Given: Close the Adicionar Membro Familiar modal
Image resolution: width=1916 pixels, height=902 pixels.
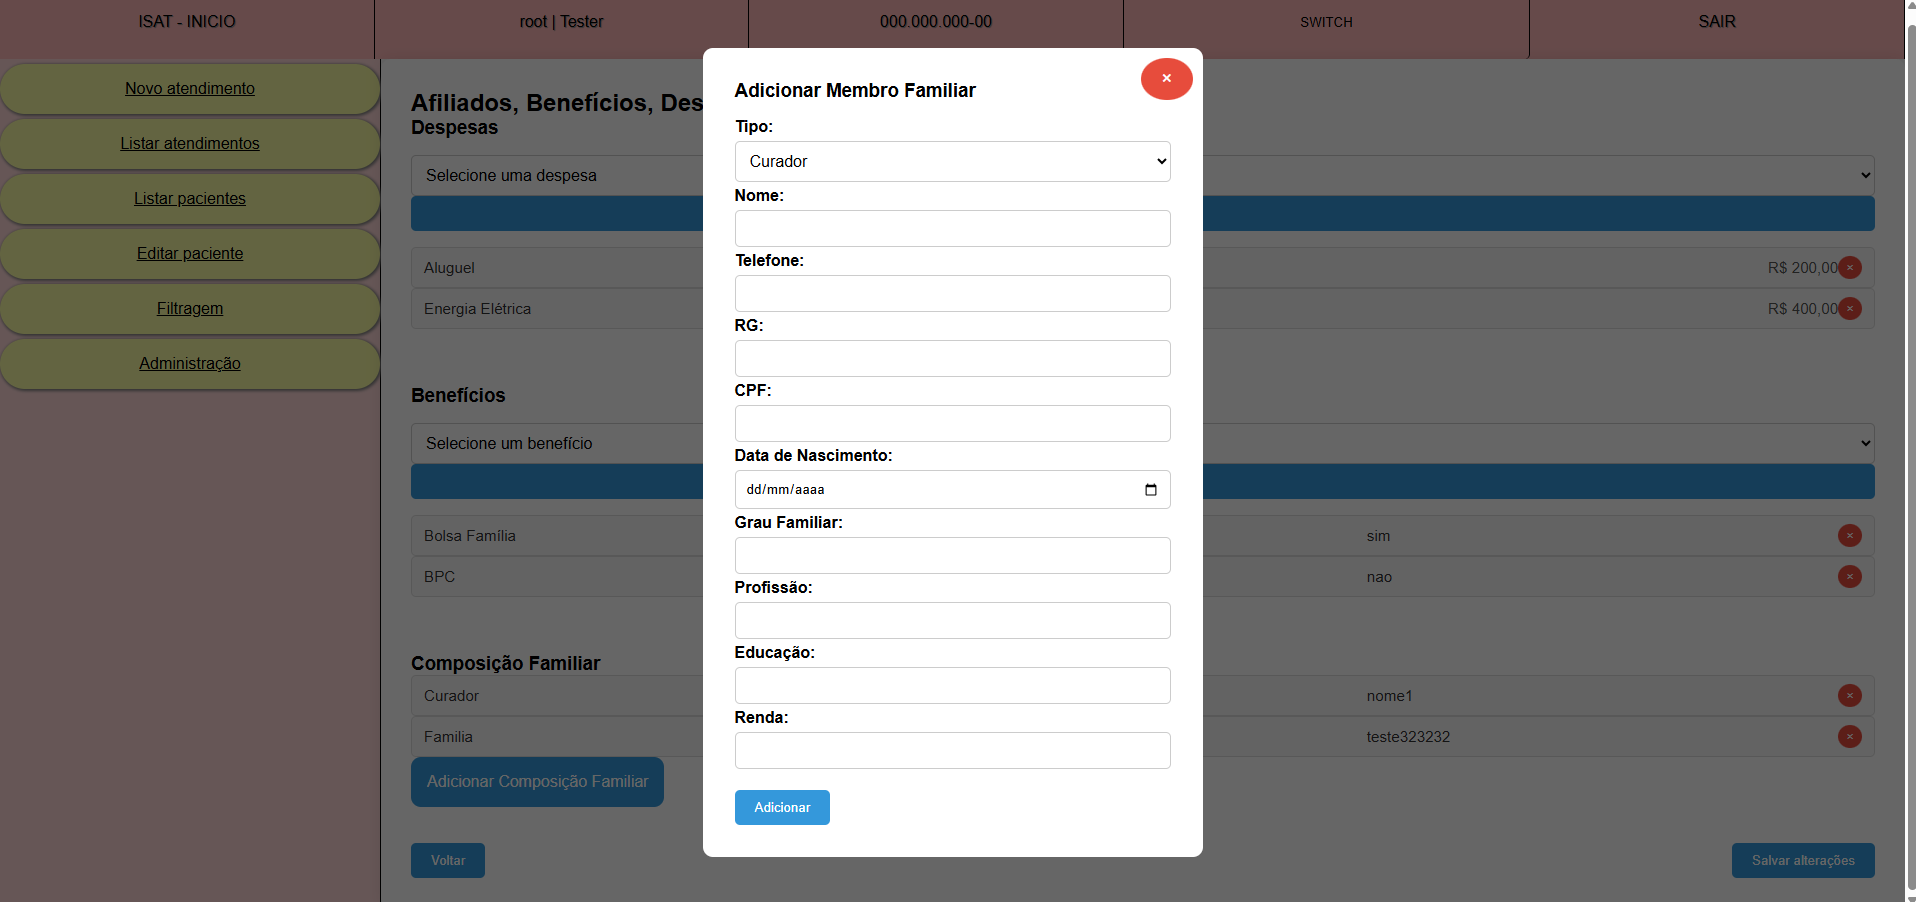Looking at the screenshot, I should click(x=1166, y=79).
